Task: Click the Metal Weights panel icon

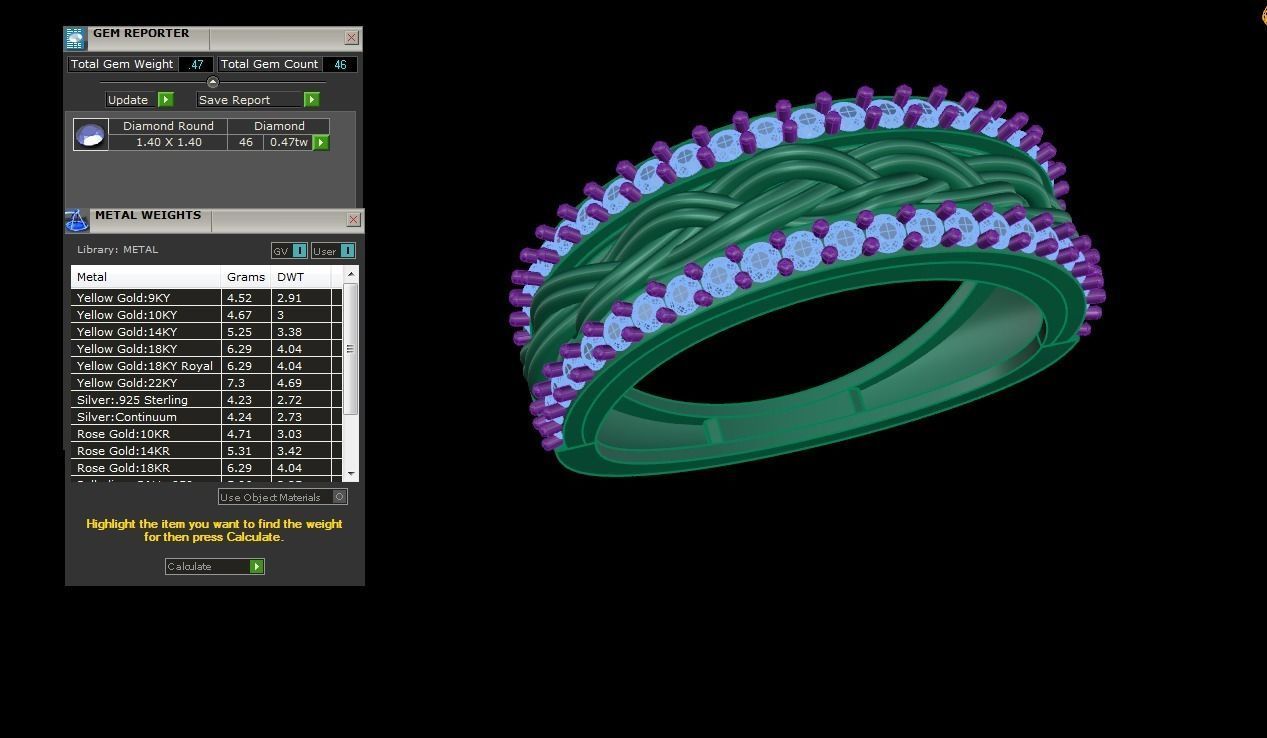Action: [77, 220]
